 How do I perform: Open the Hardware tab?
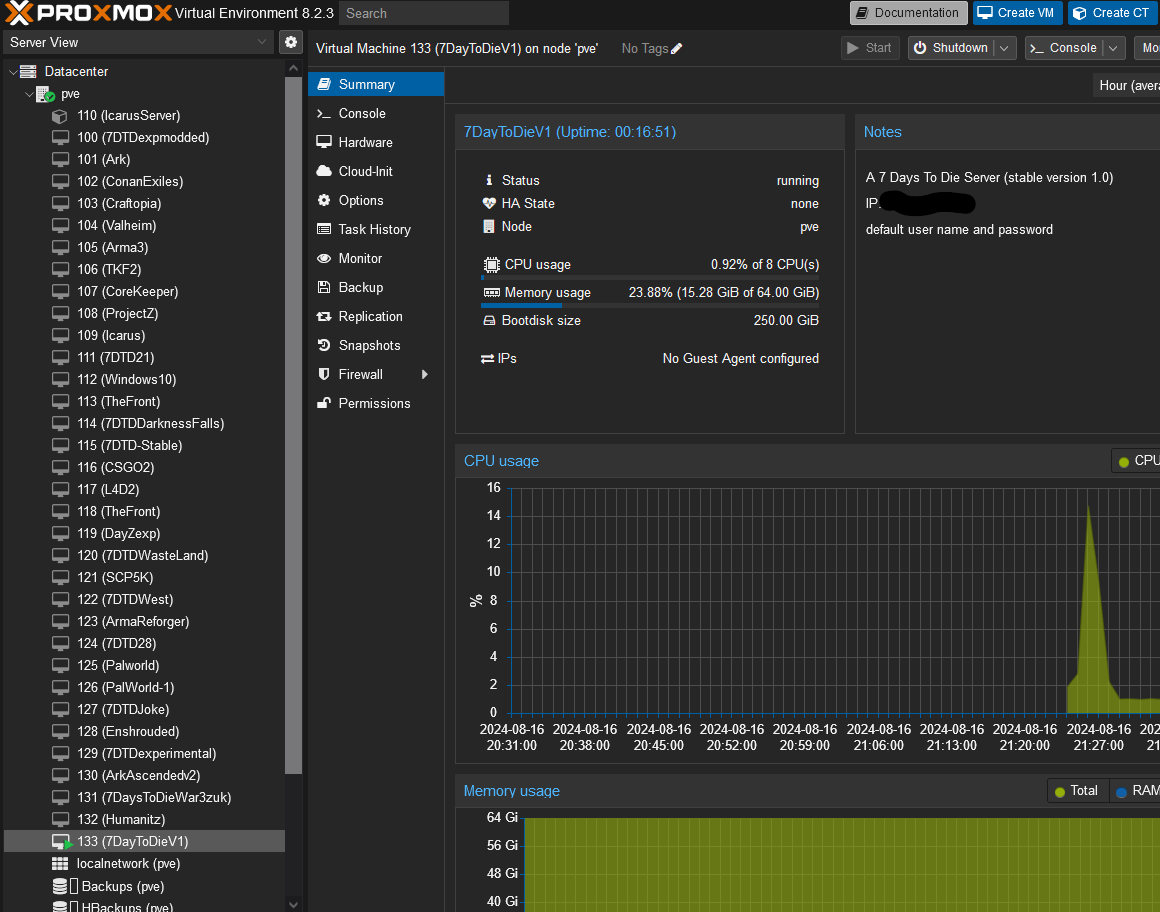376,142
